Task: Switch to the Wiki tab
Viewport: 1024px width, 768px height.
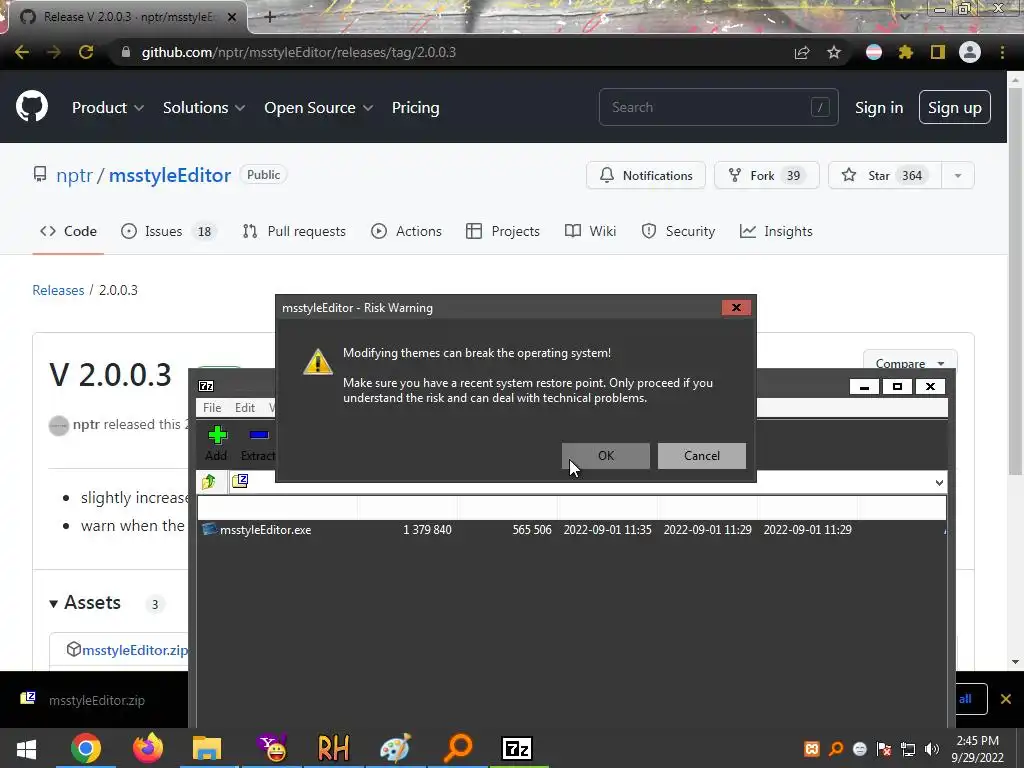Action: pyautogui.click(x=590, y=231)
